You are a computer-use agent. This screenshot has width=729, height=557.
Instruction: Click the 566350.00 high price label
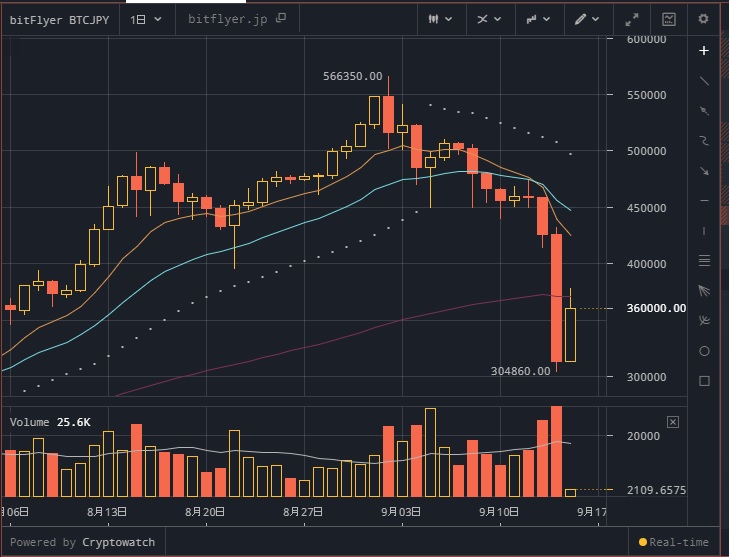tap(352, 76)
